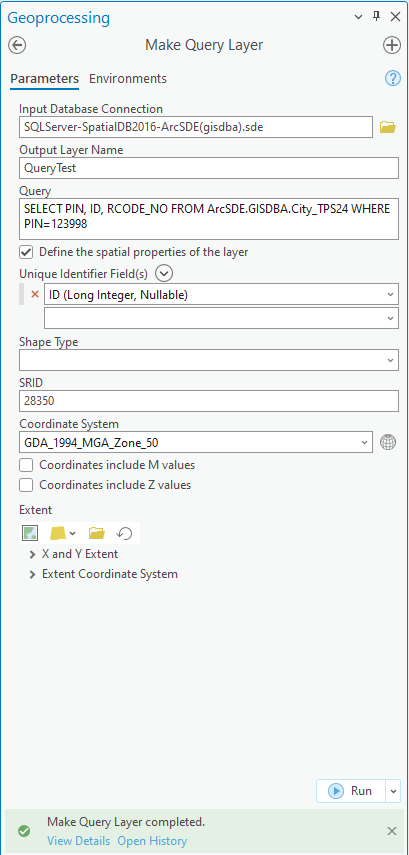Viewport: 409px width, 855px height.
Task: Browse for input database connection folder
Action: 388,127
